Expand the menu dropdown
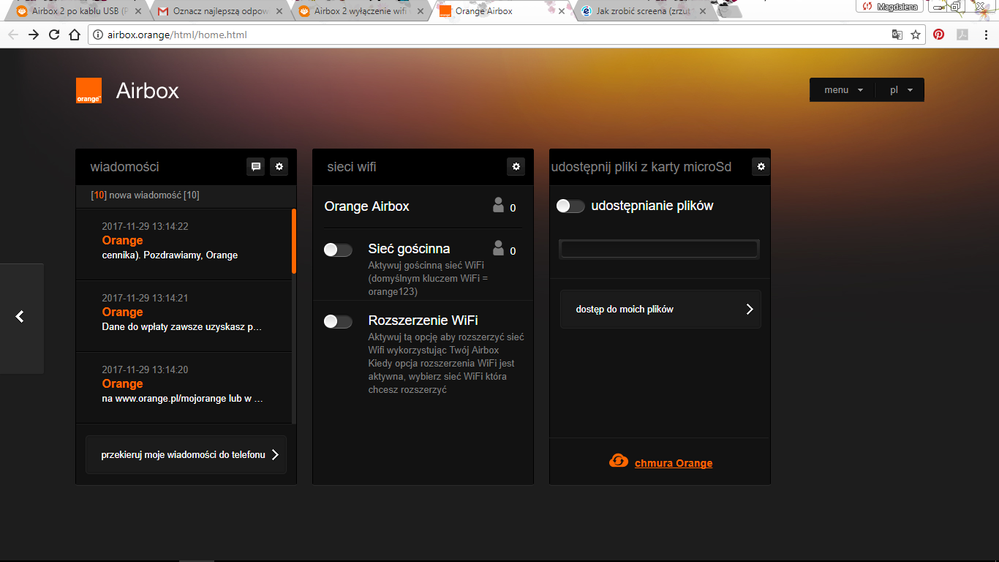 tap(843, 90)
